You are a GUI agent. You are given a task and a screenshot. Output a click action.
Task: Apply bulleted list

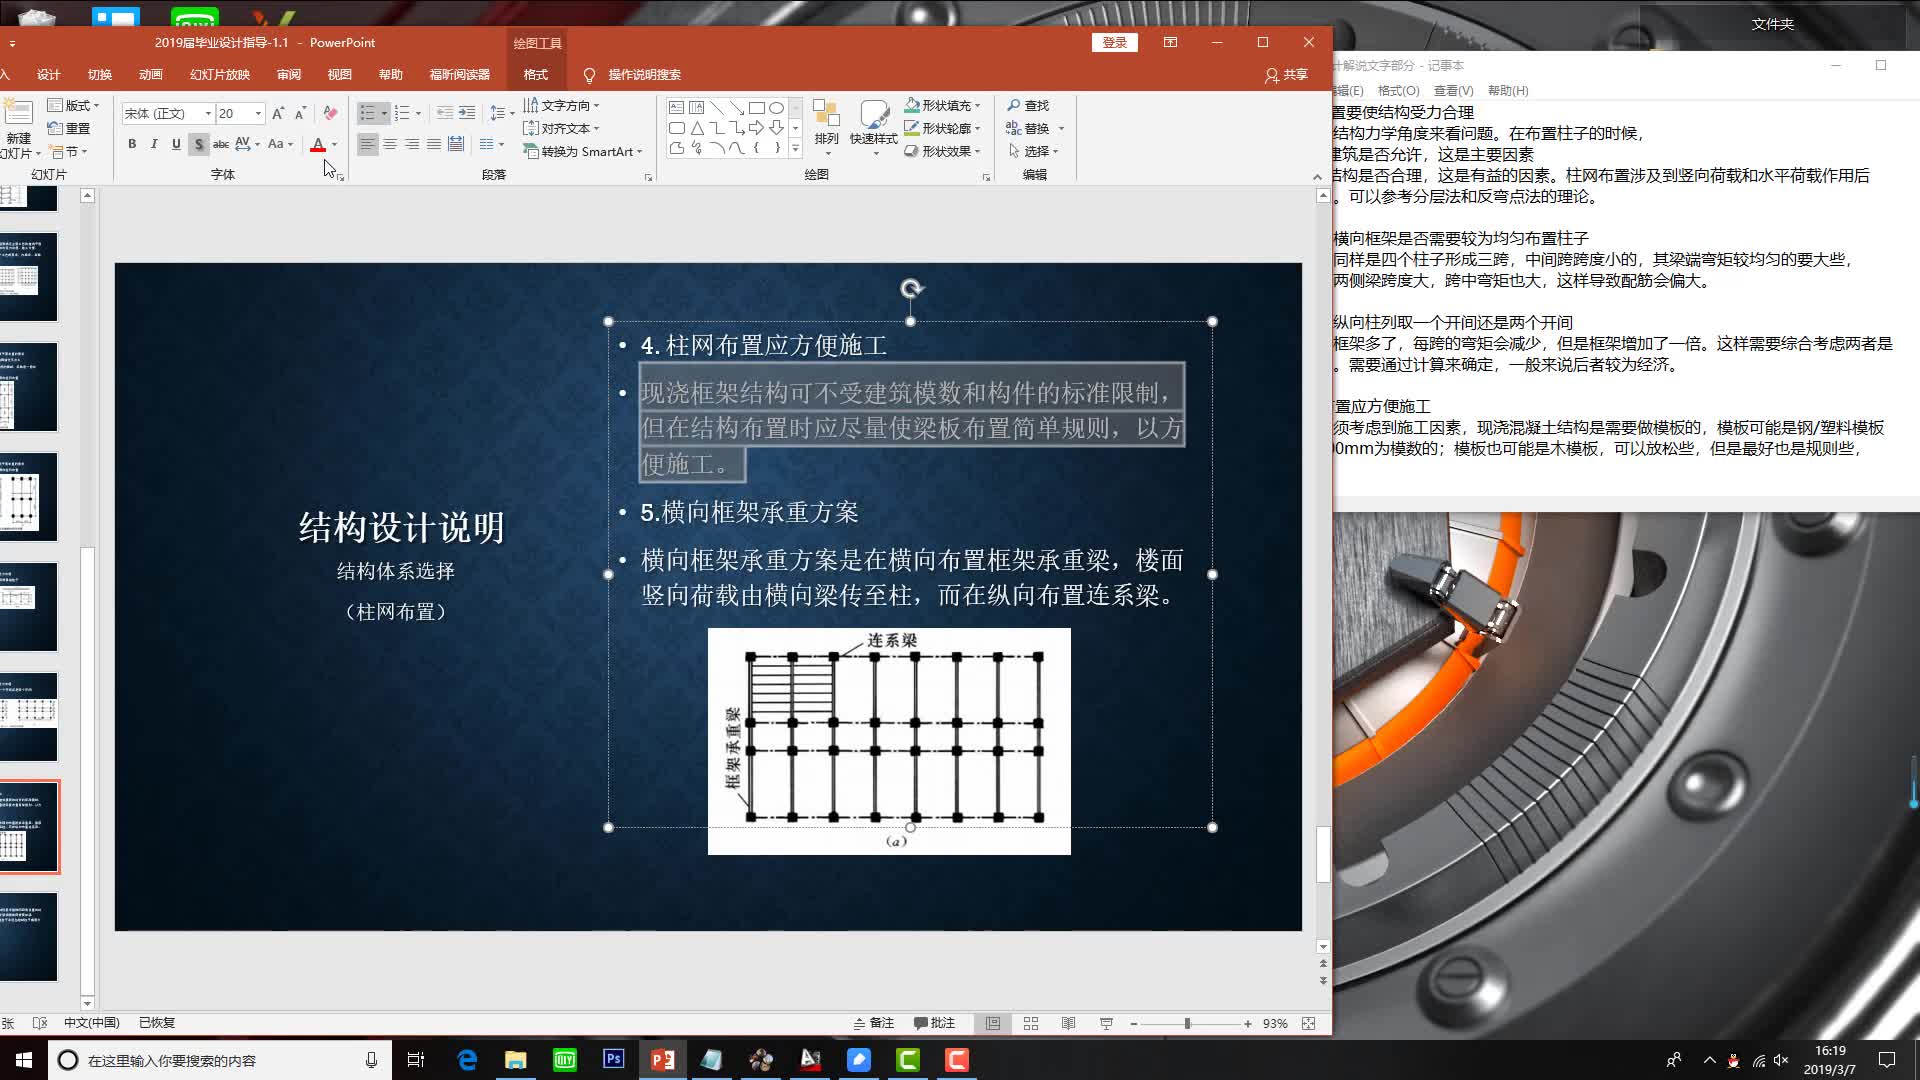[367, 113]
